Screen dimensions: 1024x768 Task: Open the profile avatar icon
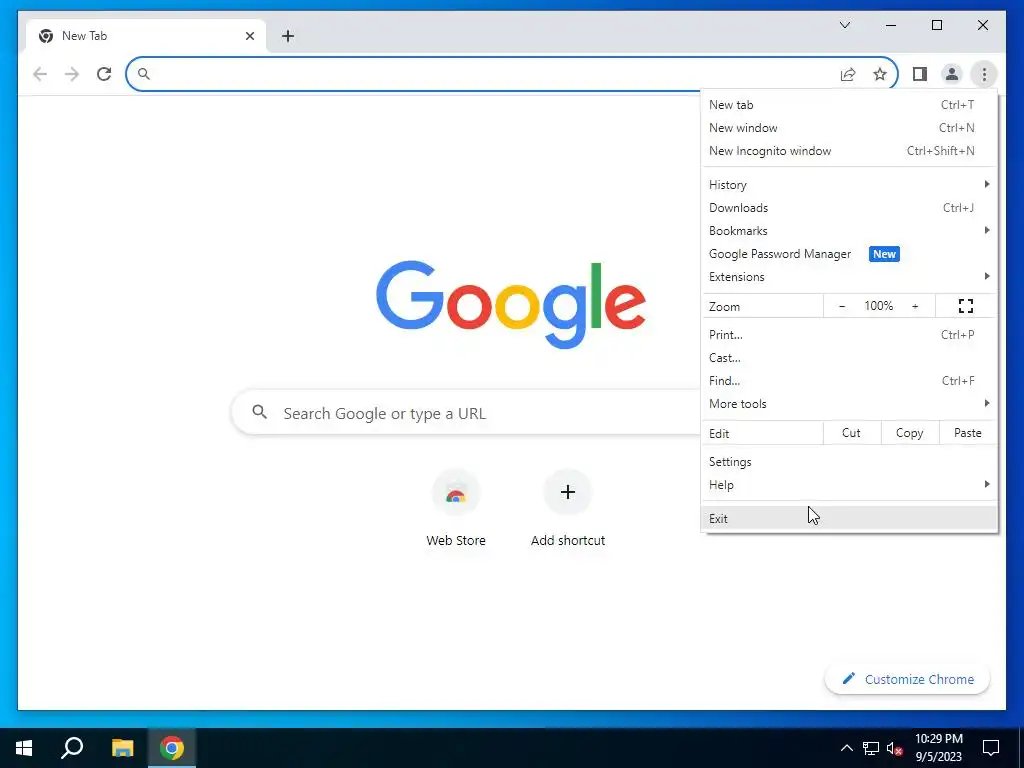(952, 74)
